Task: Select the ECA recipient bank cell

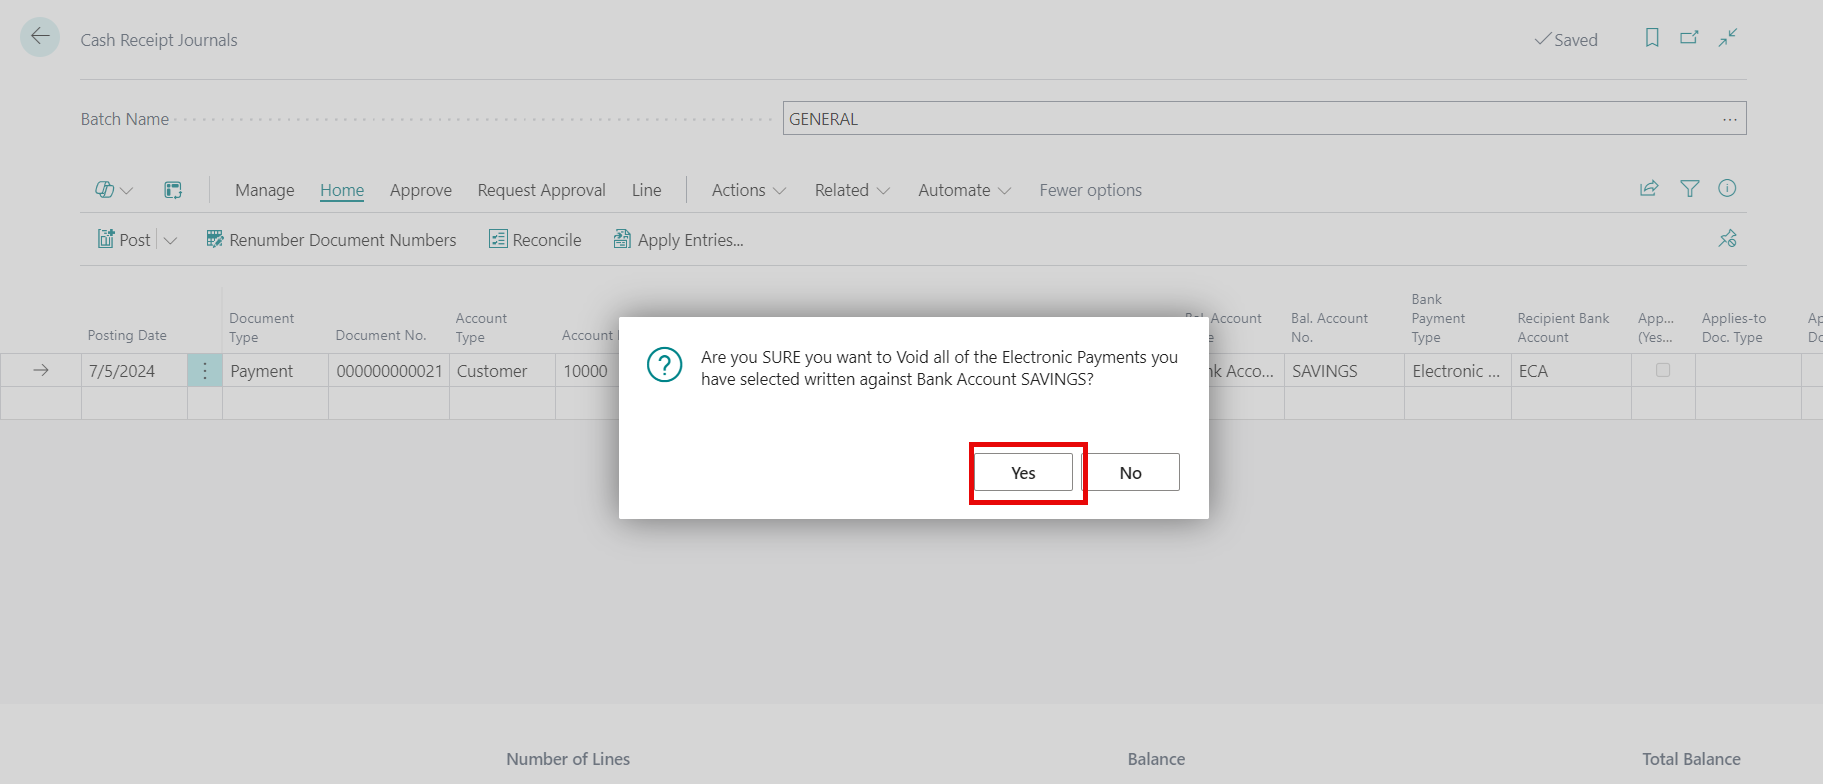Action: (x=1571, y=370)
